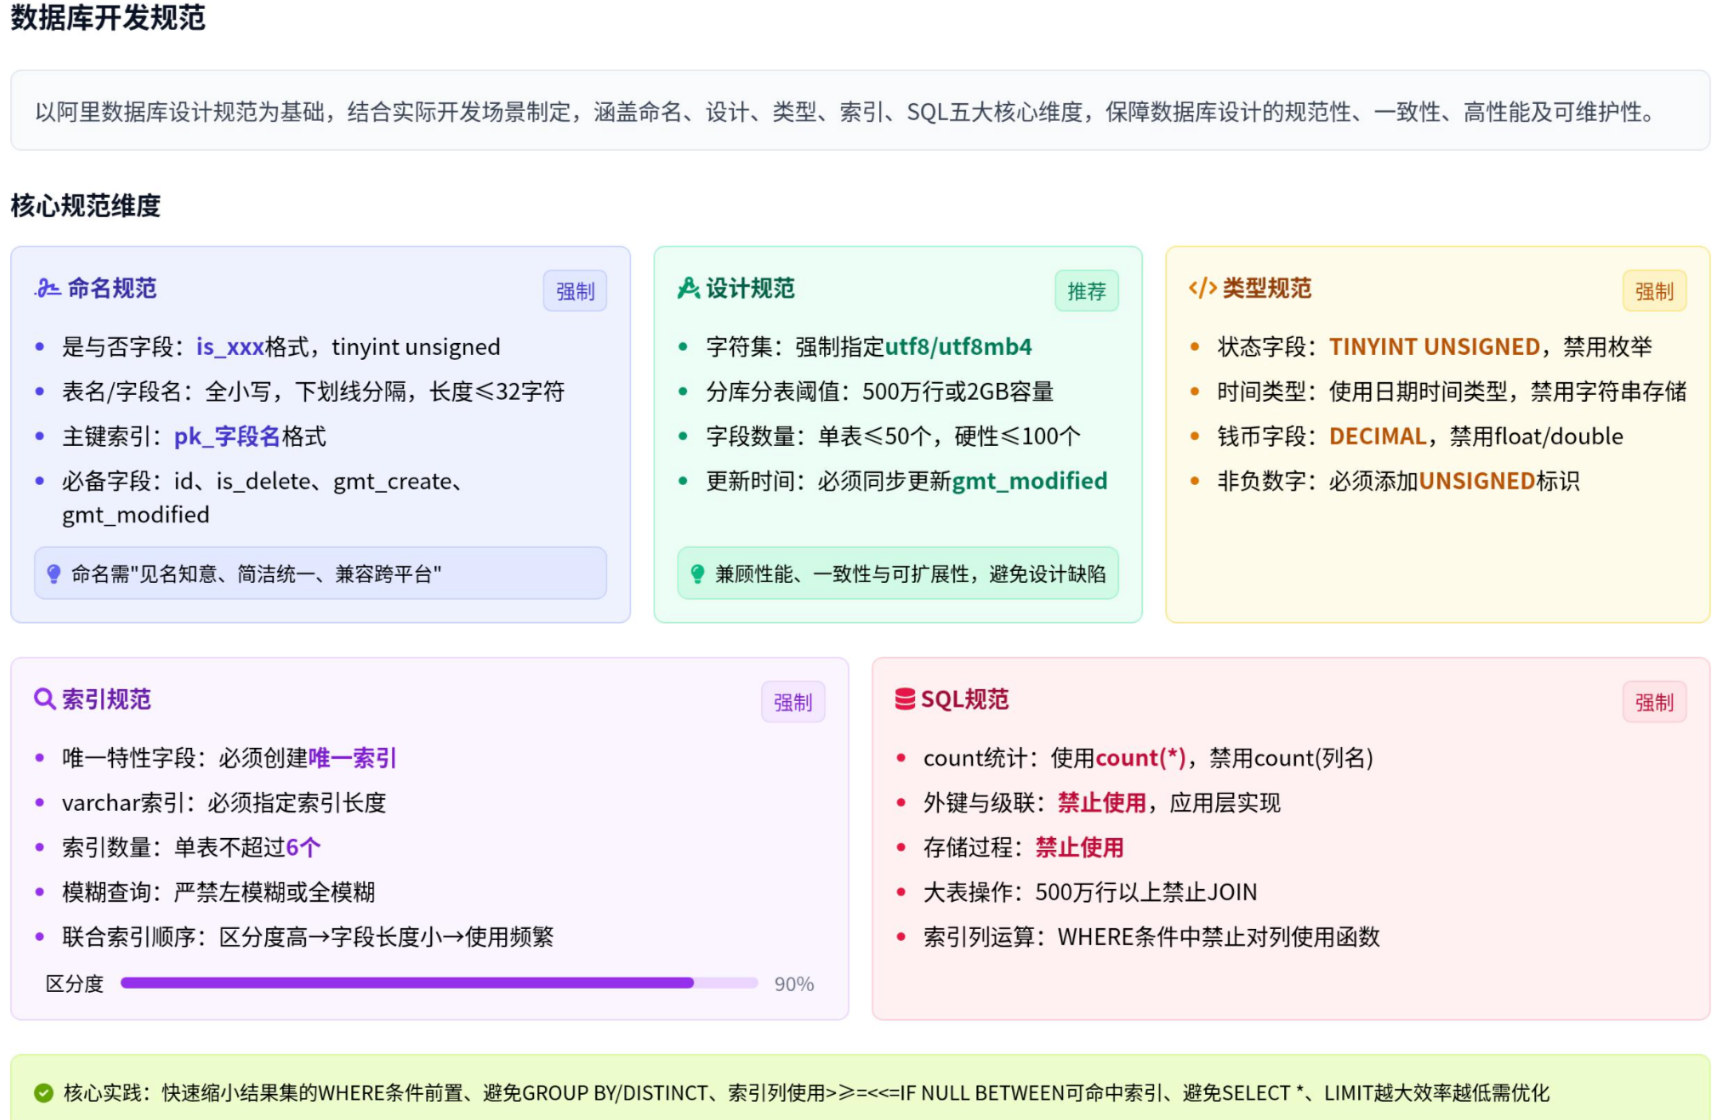Click the 区分度 purple progress bar
The width and height of the screenshot is (1730, 1120).
point(438,983)
